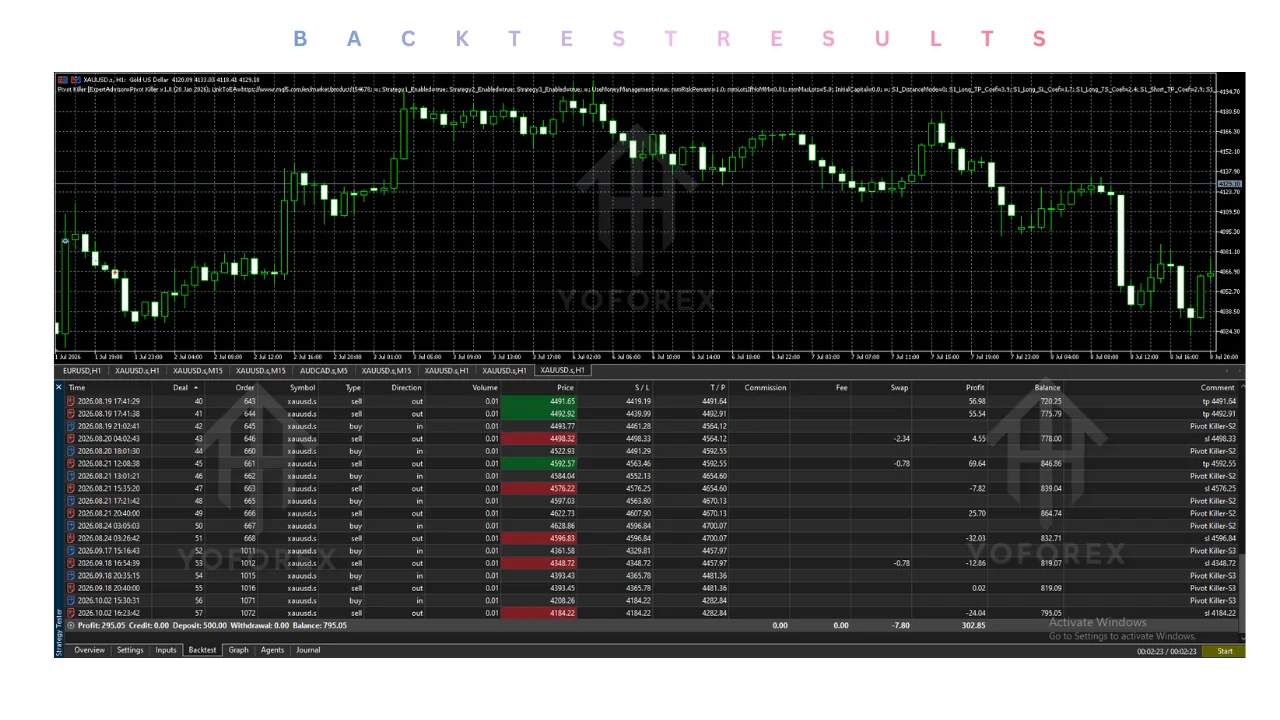Open the Inputs tab
This screenshot has width=1280, height=720.
pyautogui.click(x=166, y=650)
